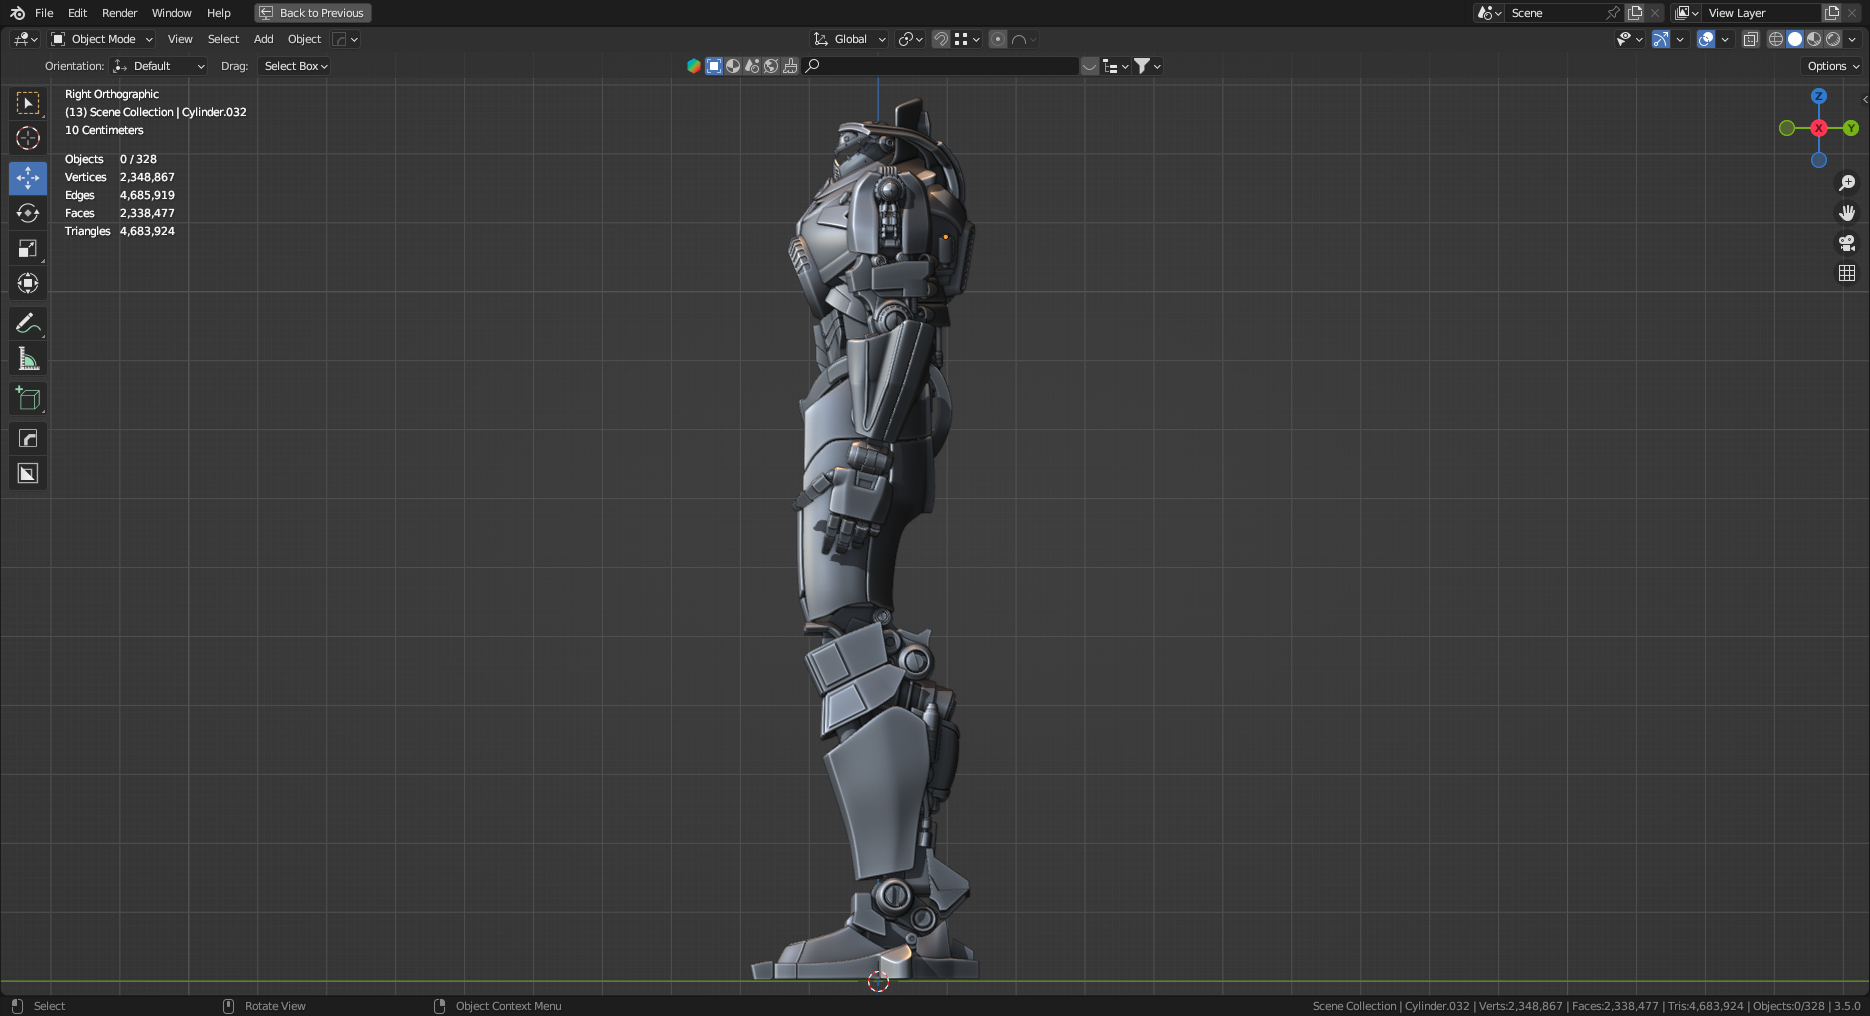Screen dimensions: 1870x1016
Task: Switch to Material Preview shading
Action: [x=1814, y=39]
